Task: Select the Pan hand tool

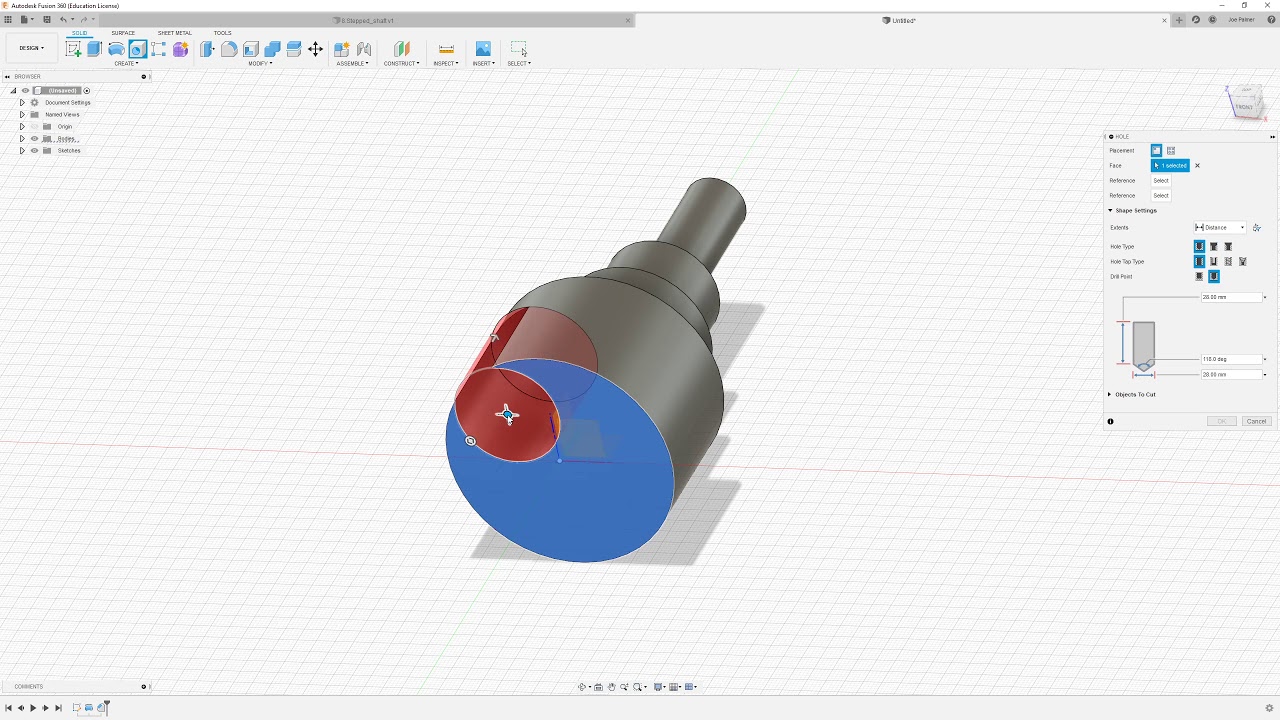Action: coord(612,687)
